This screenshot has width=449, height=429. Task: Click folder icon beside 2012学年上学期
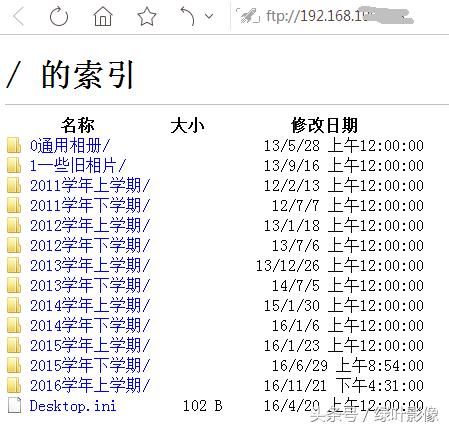coord(14,226)
